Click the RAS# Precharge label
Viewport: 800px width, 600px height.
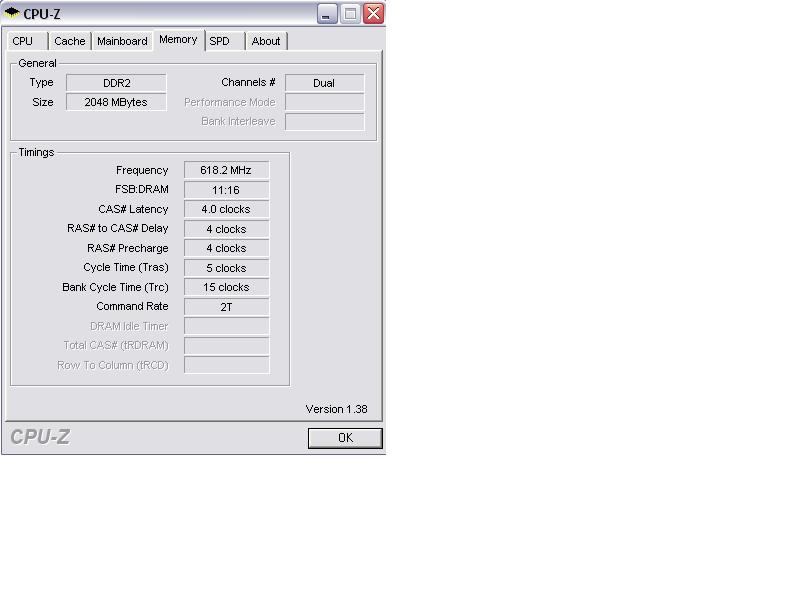click(x=128, y=248)
